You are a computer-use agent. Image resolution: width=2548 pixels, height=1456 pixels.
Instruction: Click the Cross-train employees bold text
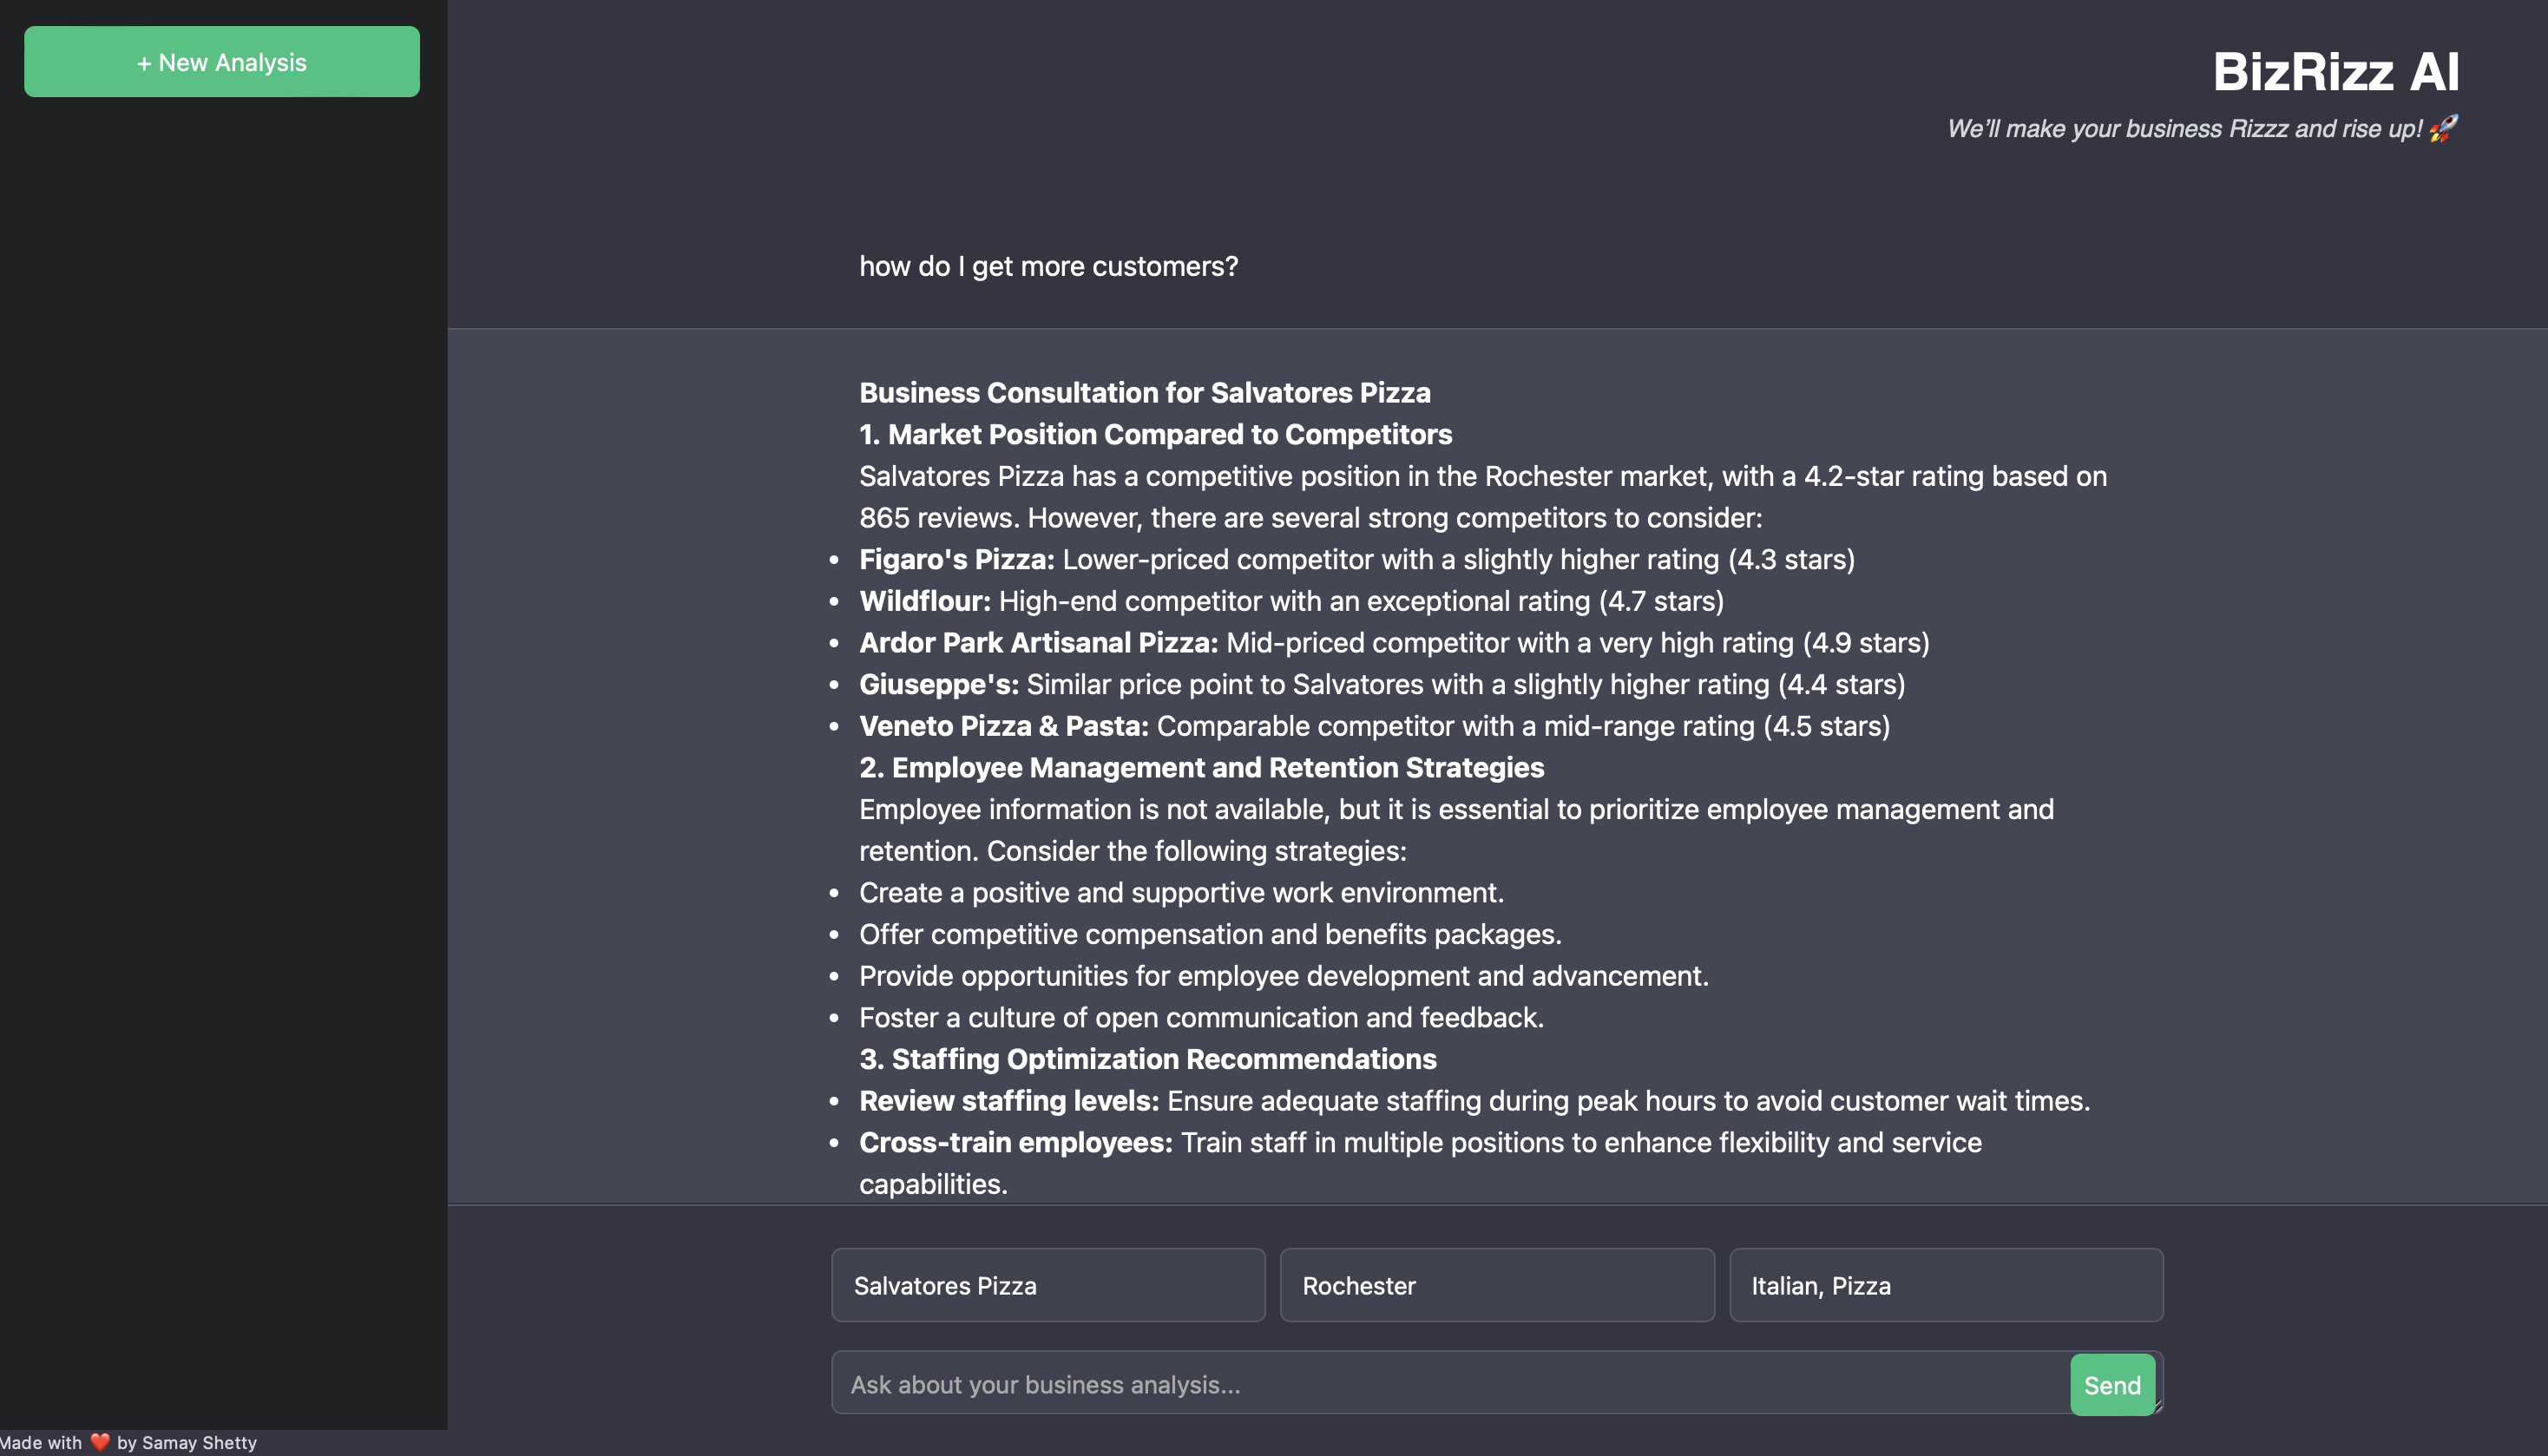tap(1015, 1142)
